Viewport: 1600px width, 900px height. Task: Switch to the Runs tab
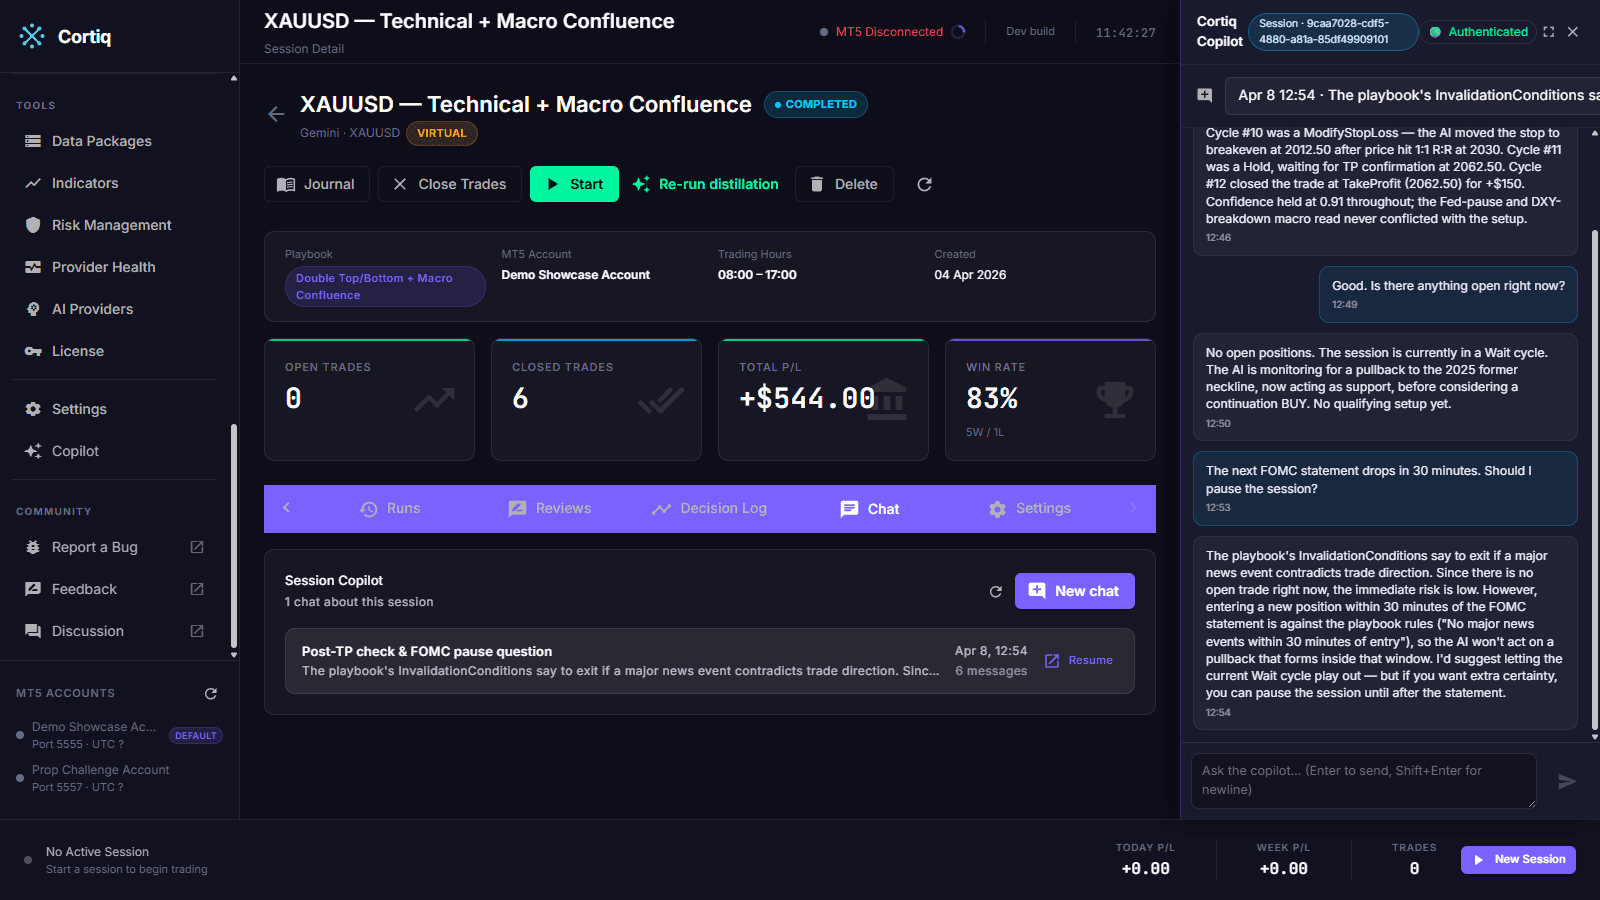click(x=390, y=508)
